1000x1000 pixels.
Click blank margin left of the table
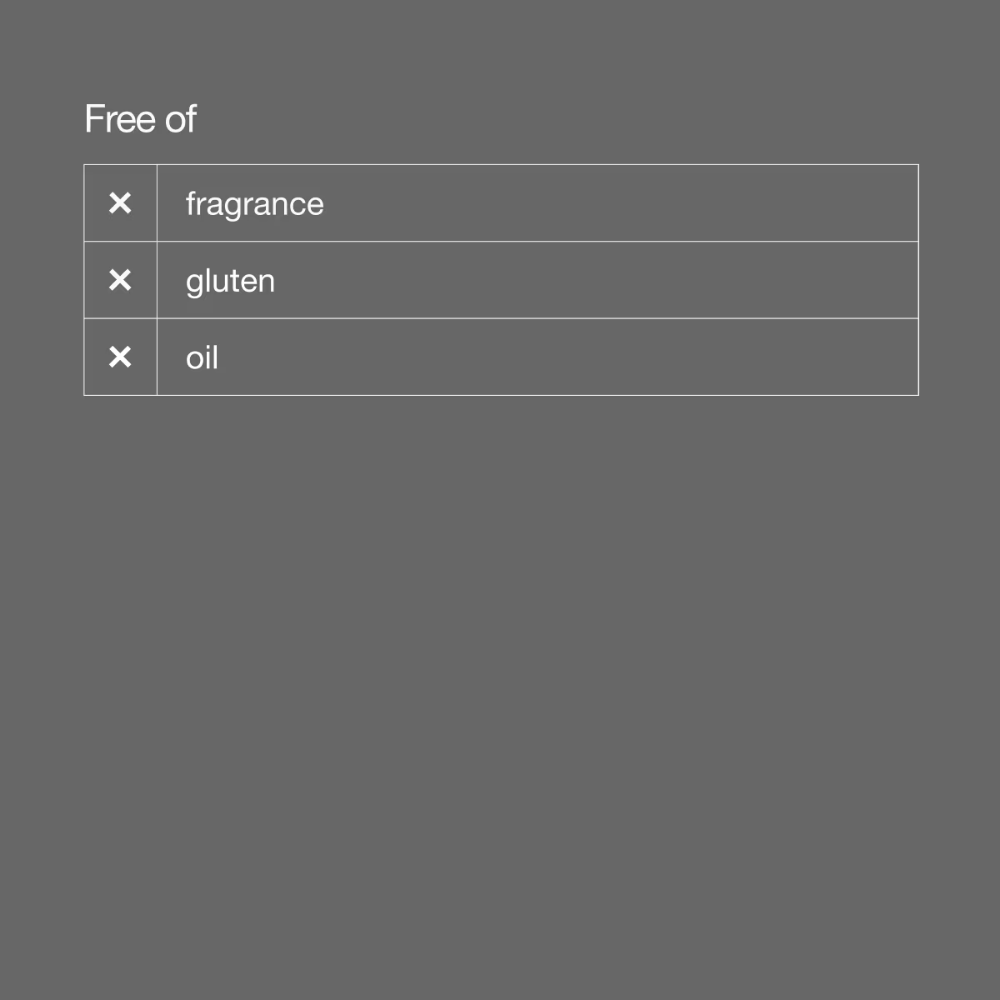(40, 280)
